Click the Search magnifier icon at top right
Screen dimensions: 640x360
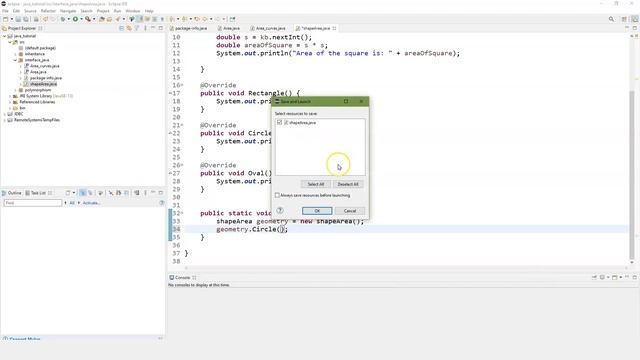pyautogui.click(x=611, y=19)
